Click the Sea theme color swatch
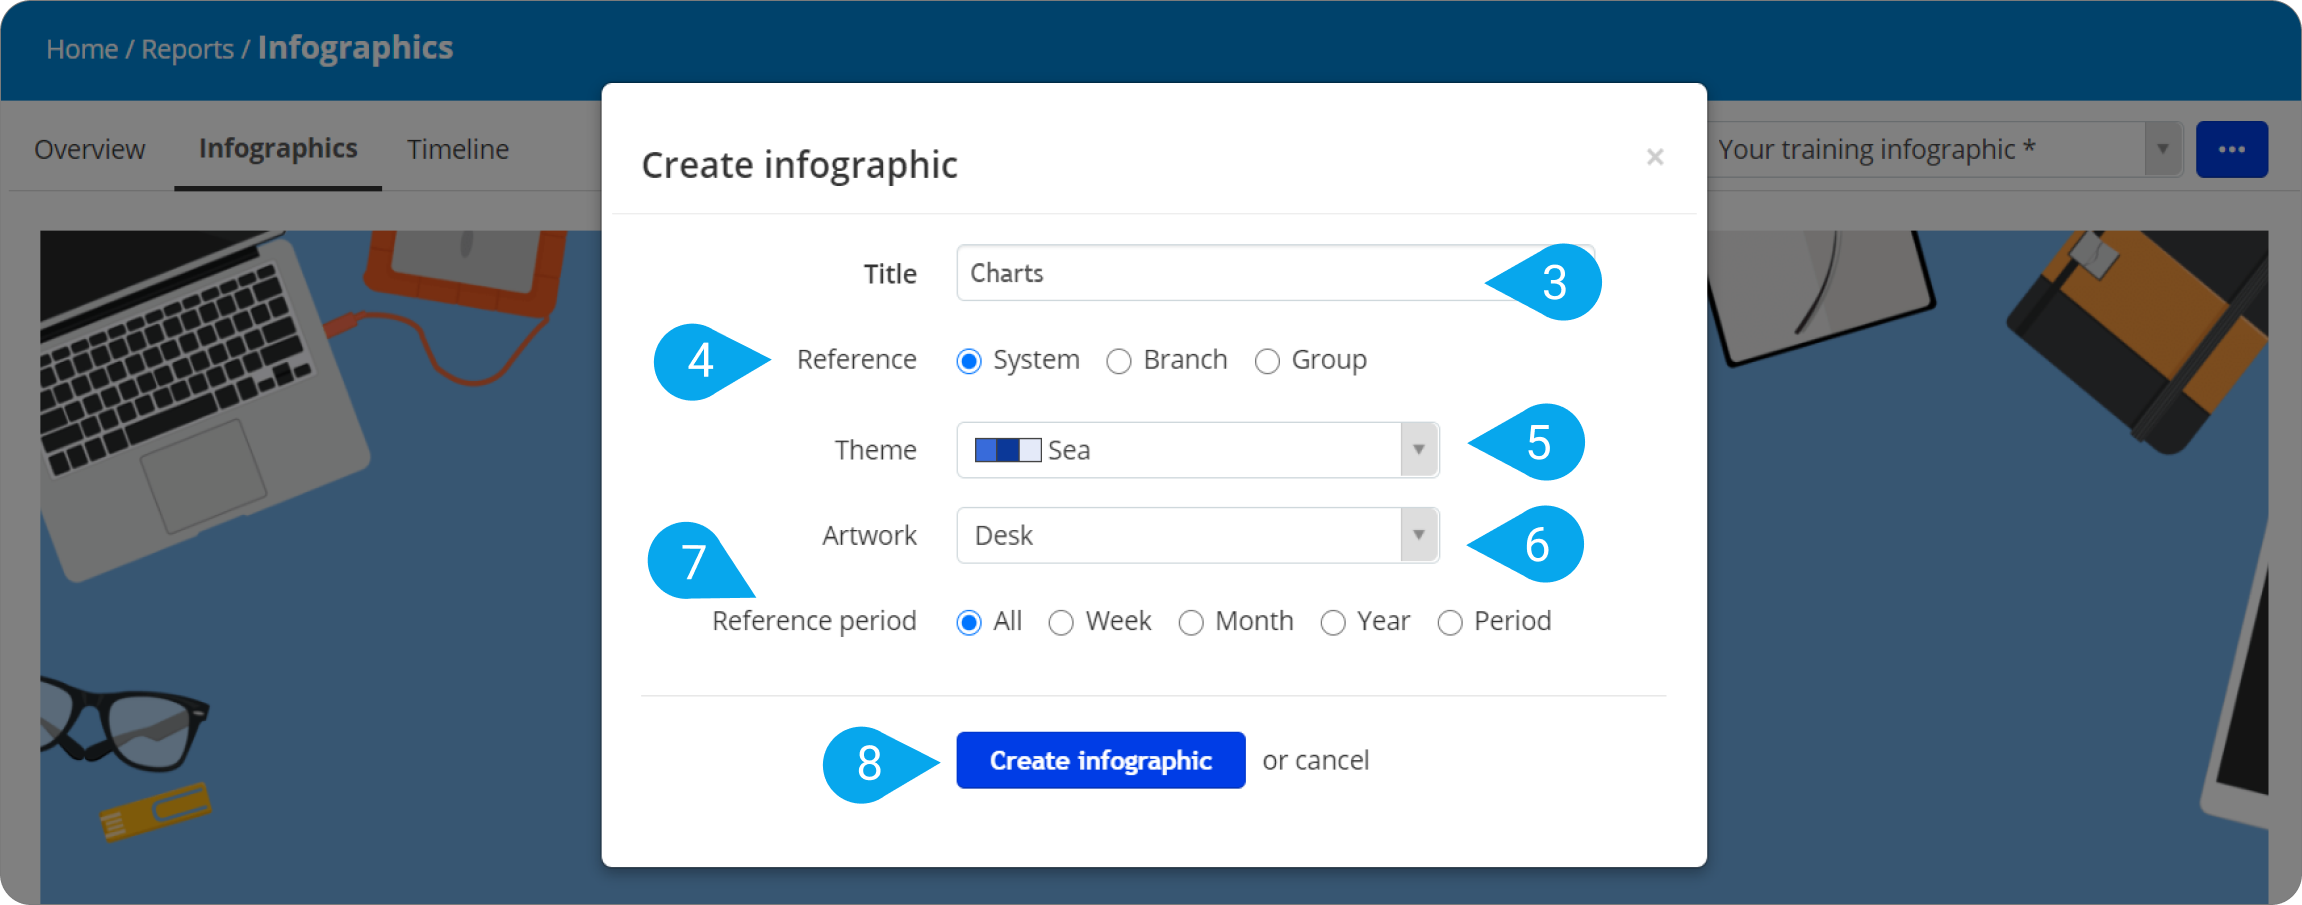Screen dimensions: 2302x905 coord(1008,450)
